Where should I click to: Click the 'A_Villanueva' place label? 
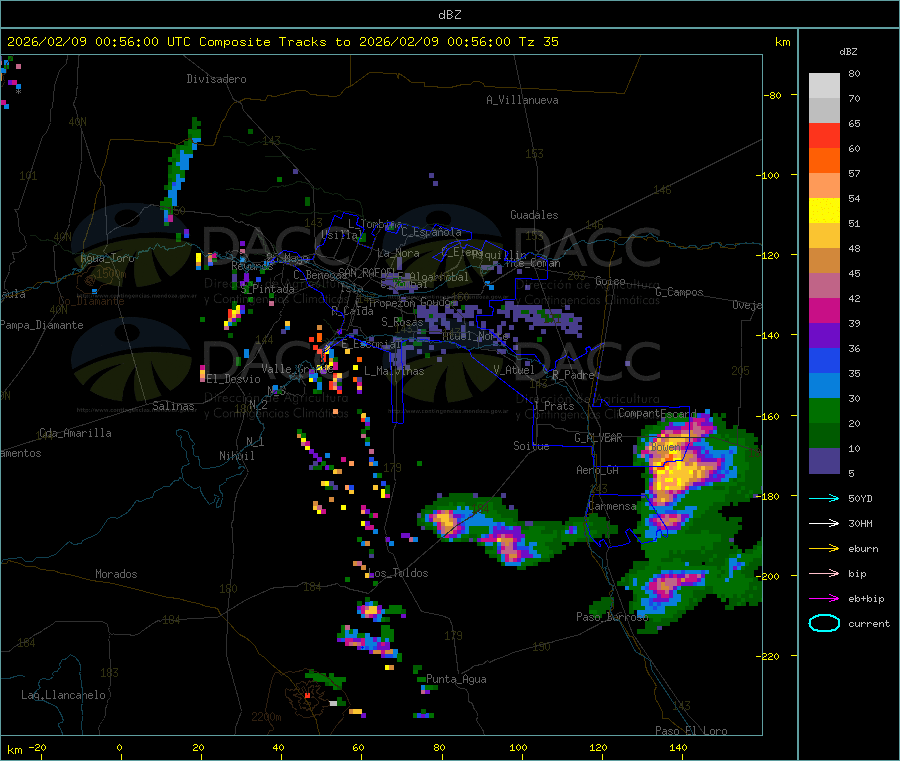(x=522, y=100)
